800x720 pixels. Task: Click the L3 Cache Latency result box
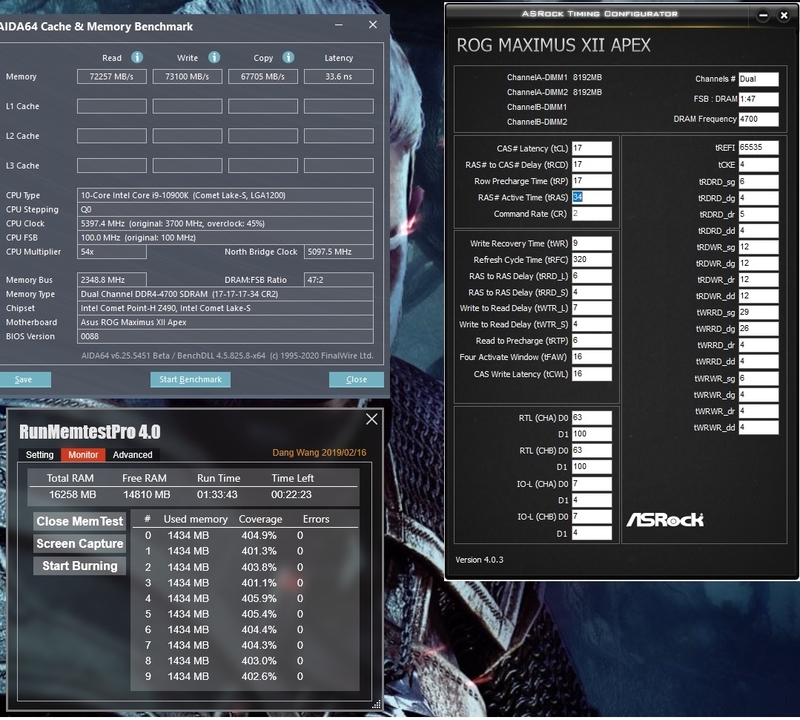(339, 165)
